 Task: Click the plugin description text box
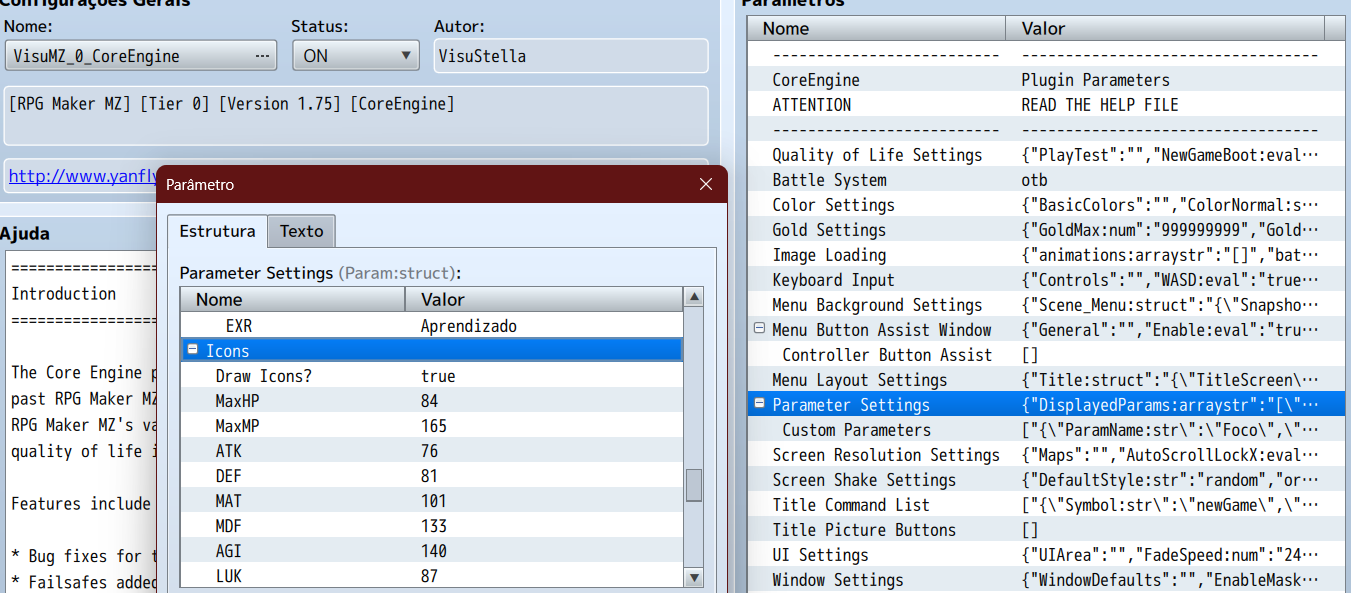coord(356,115)
